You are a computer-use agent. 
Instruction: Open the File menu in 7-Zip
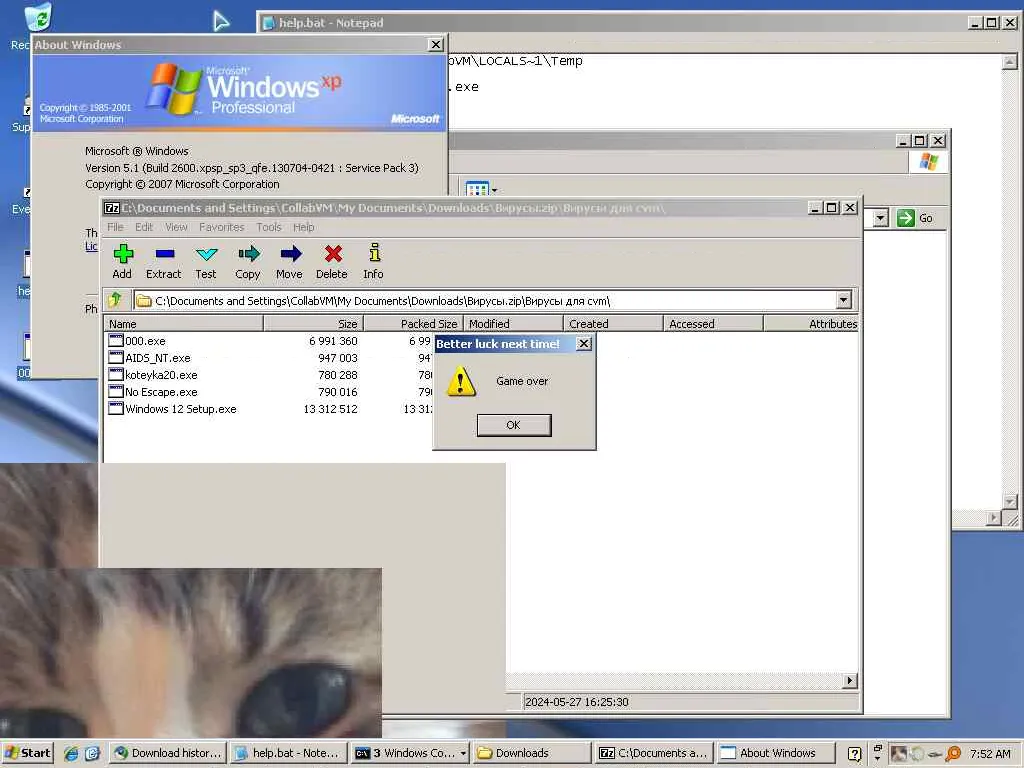tap(115, 227)
